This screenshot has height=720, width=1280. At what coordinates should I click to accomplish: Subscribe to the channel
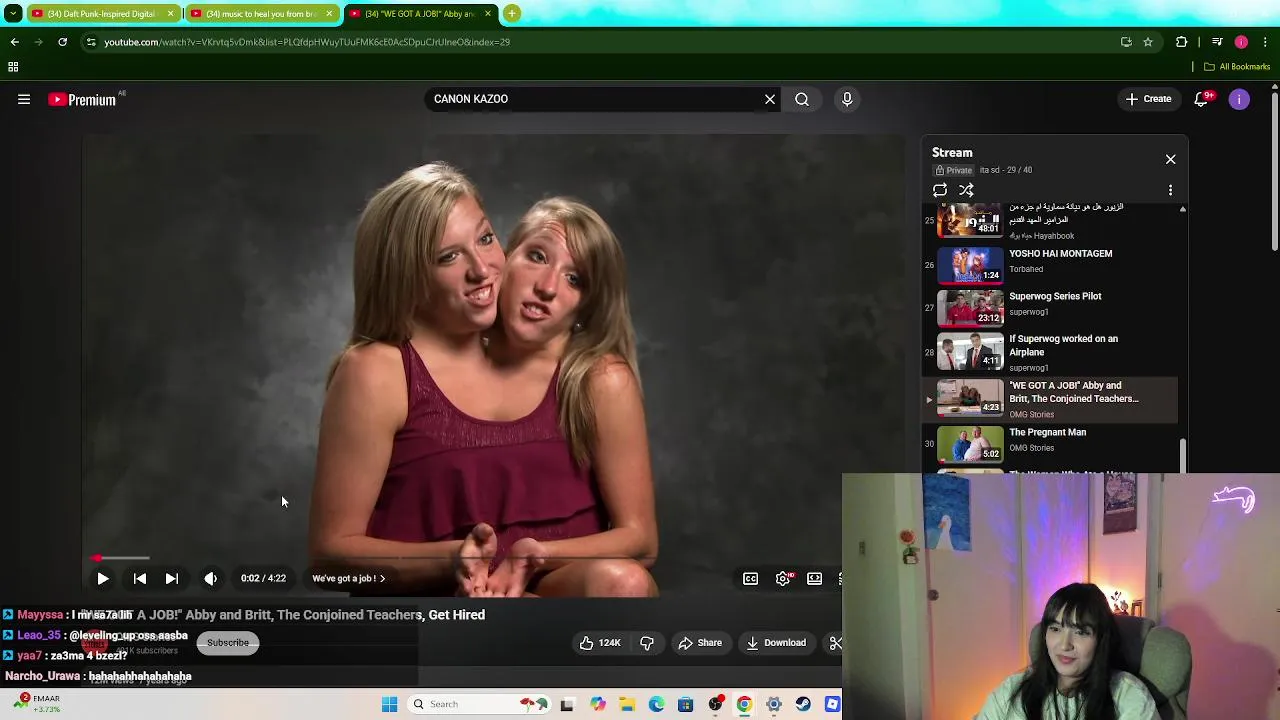tap(228, 643)
